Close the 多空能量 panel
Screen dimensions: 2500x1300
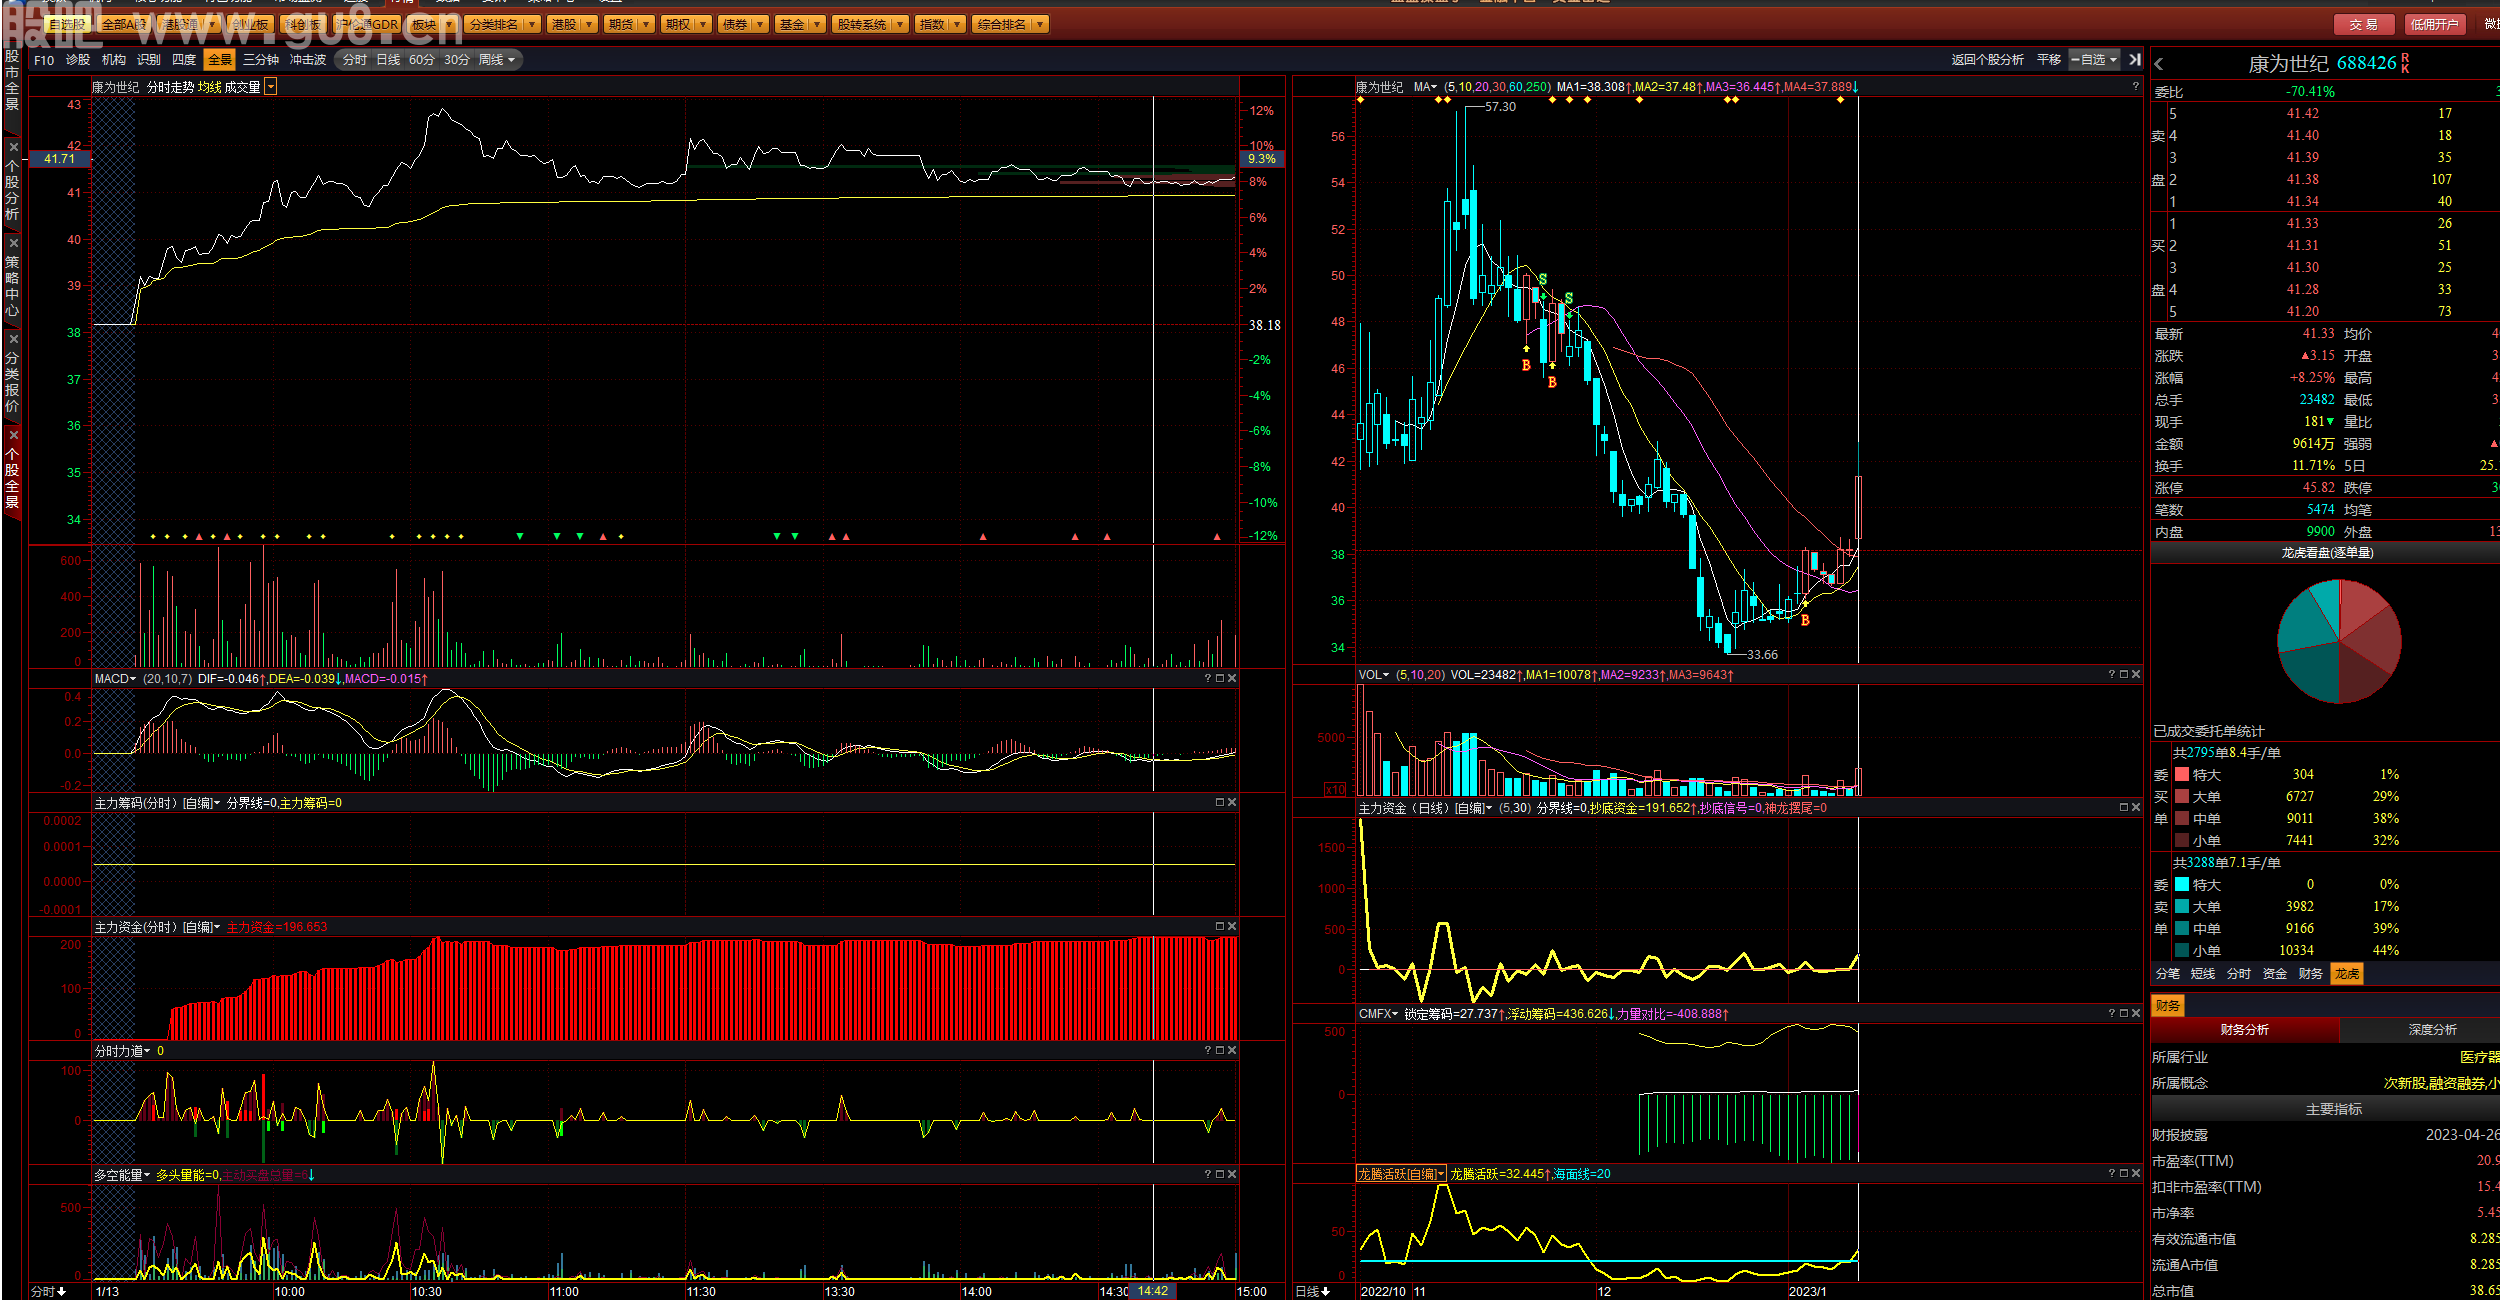pos(1232,1174)
